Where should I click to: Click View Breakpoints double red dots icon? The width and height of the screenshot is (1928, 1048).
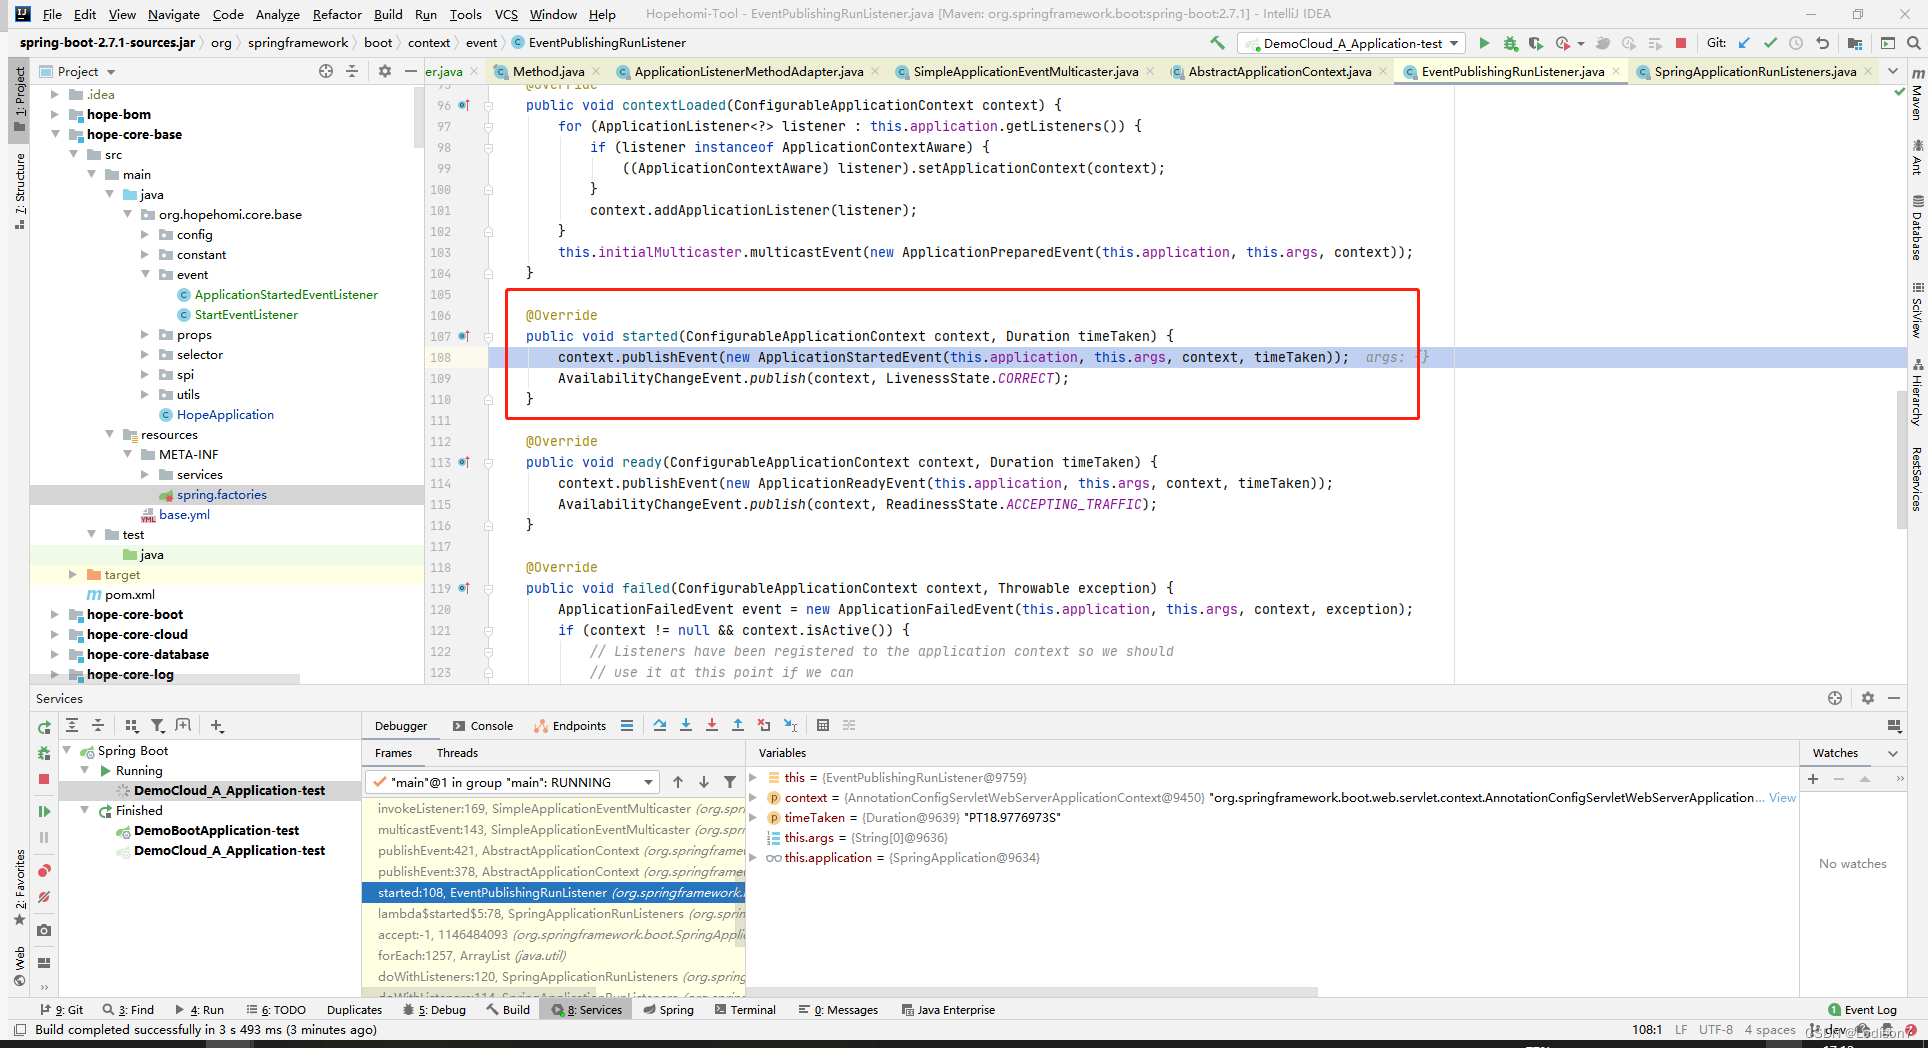(44, 871)
